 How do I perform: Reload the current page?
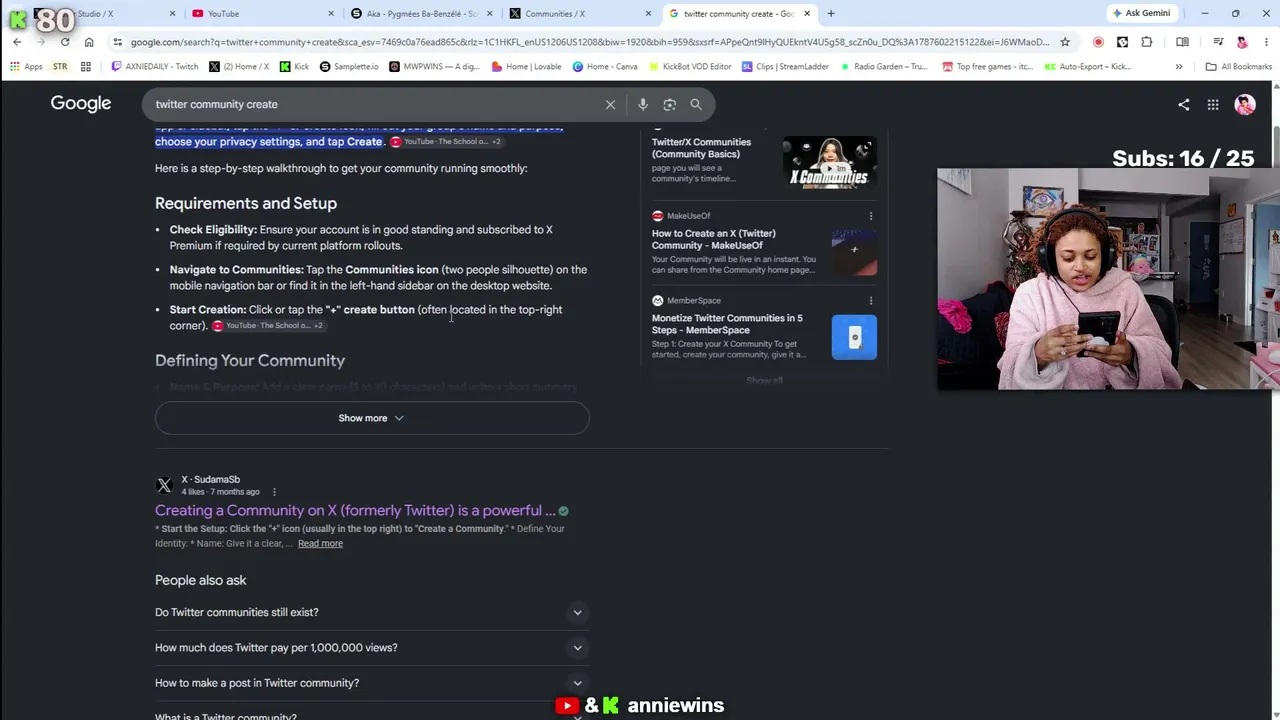pyautogui.click(x=65, y=42)
